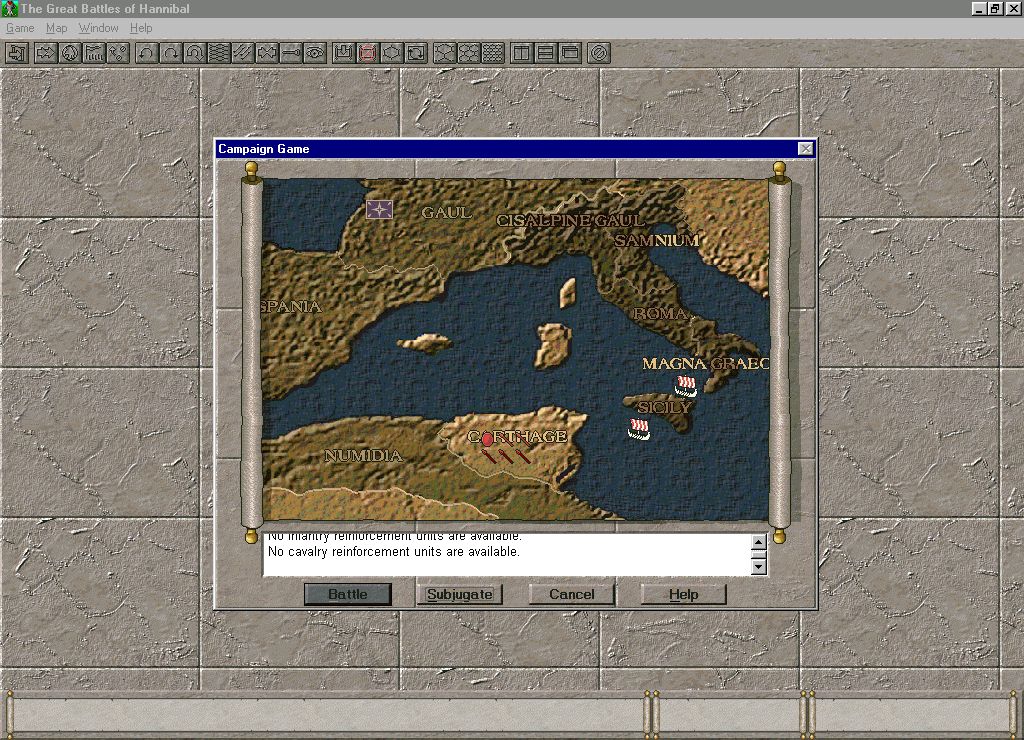Click the ROMA label on the map
This screenshot has width=1024, height=740.
click(x=660, y=314)
